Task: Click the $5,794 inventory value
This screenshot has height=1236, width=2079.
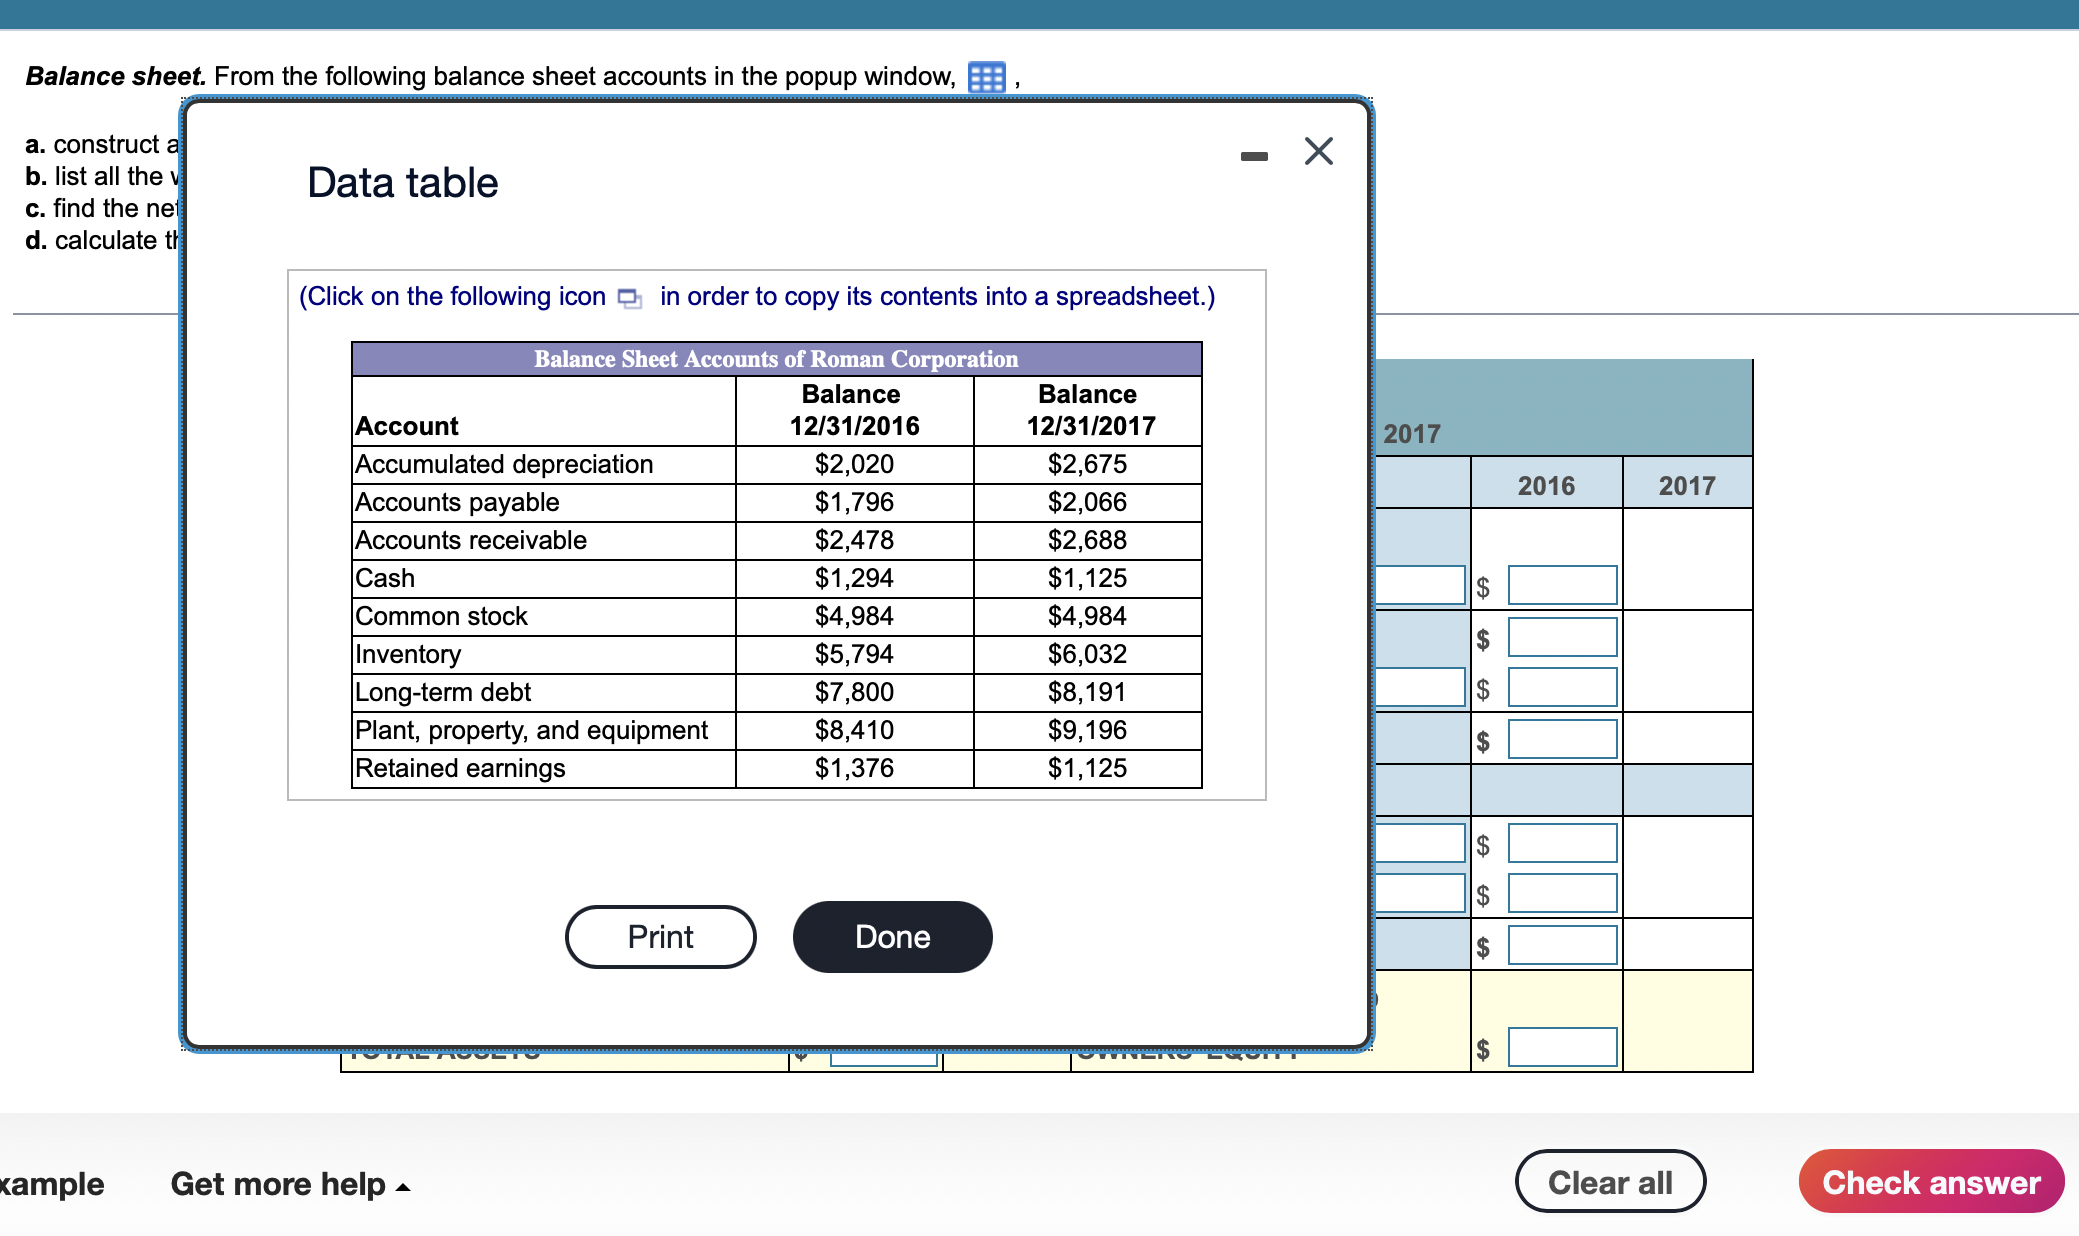Action: point(854,654)
